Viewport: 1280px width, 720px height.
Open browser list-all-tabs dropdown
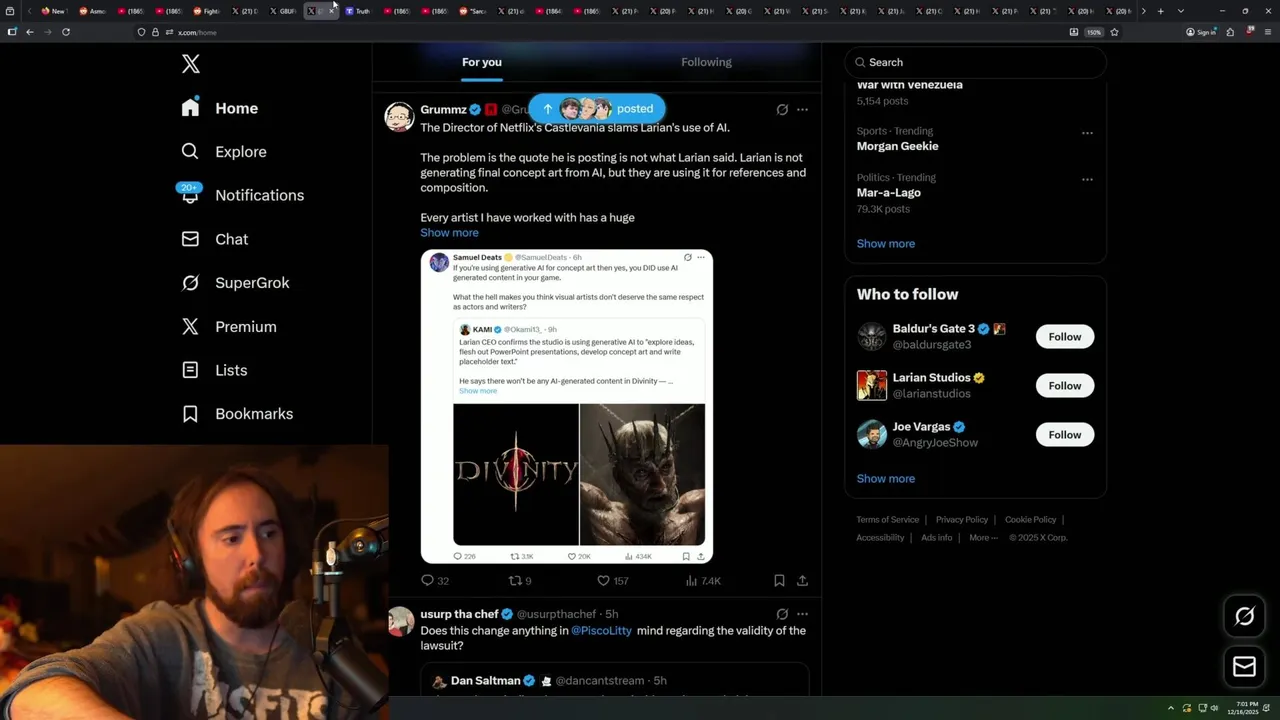1181,11
